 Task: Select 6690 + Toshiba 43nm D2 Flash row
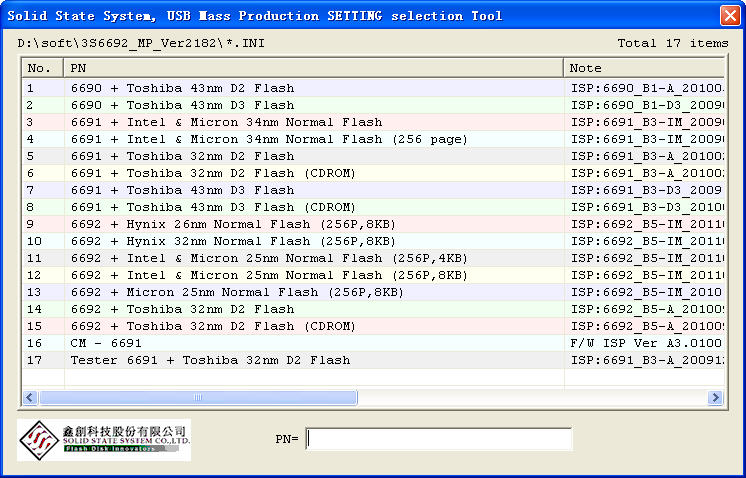click(x=183, y=88)
